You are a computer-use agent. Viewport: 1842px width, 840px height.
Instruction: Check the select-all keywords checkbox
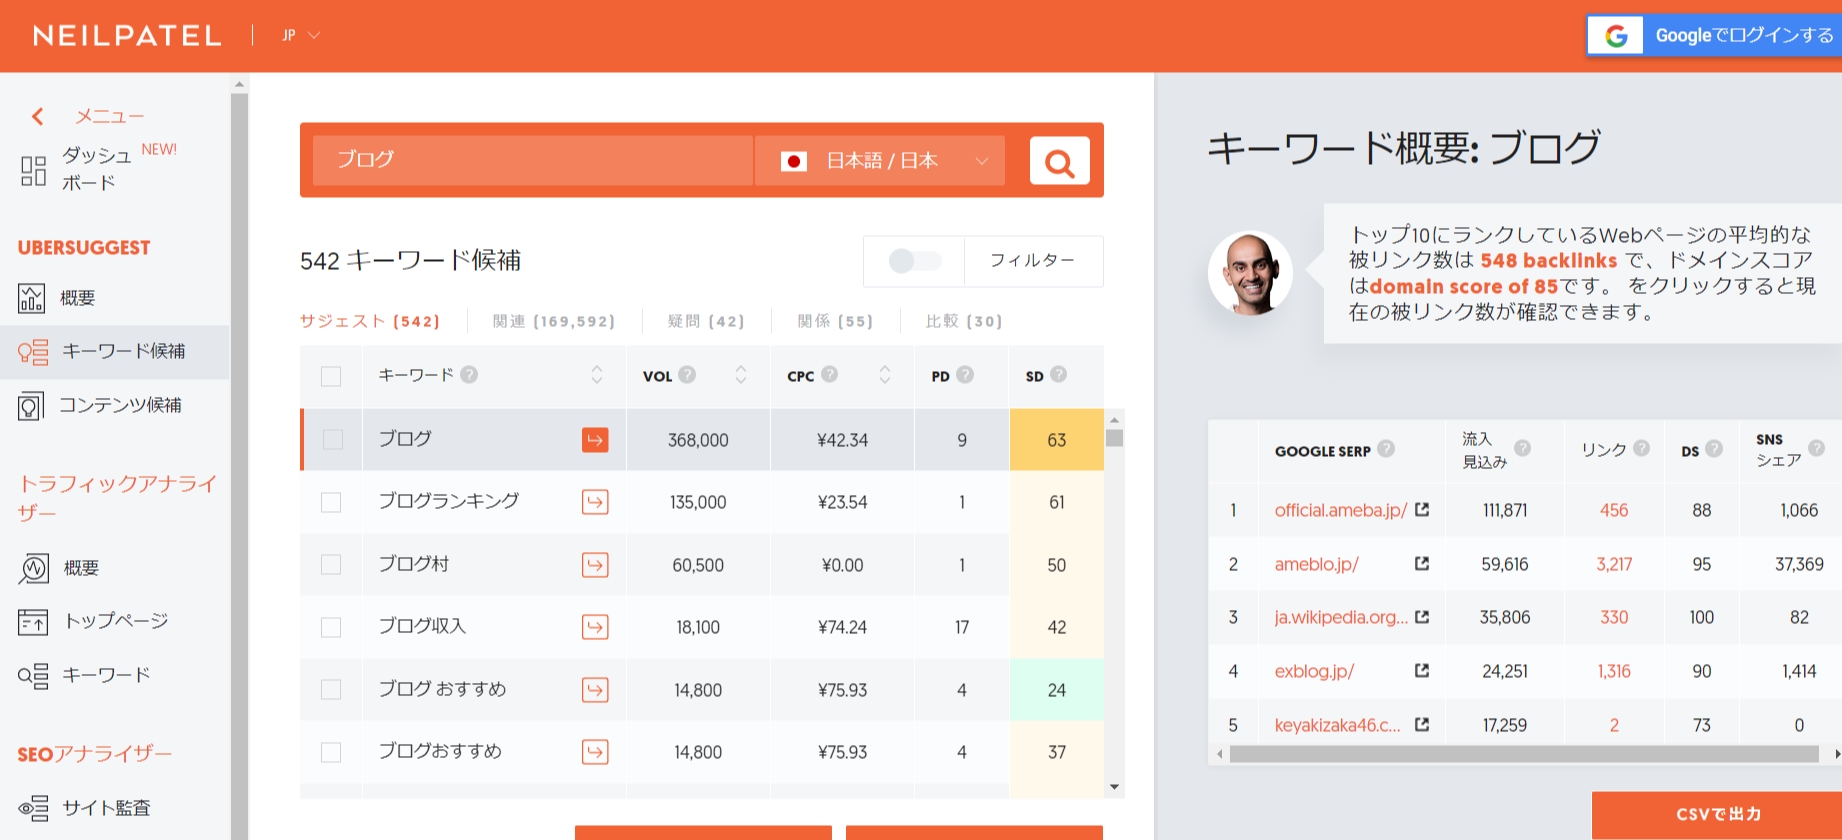[x=331, y=376]
